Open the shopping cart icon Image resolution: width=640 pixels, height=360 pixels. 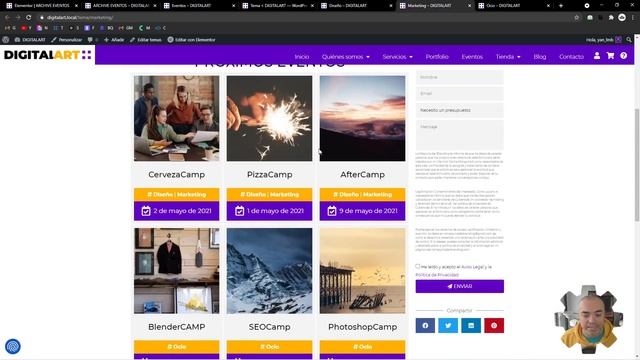tap(610, 56)
